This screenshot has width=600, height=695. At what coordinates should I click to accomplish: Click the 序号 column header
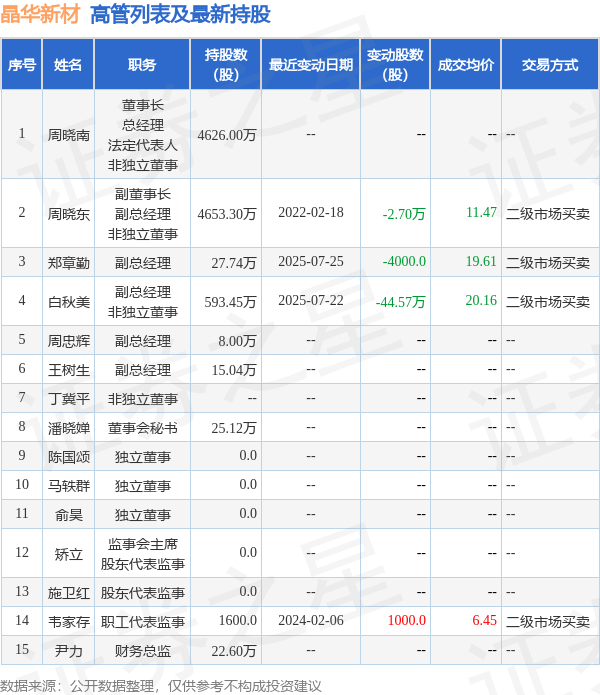click(x=22, y=65)
